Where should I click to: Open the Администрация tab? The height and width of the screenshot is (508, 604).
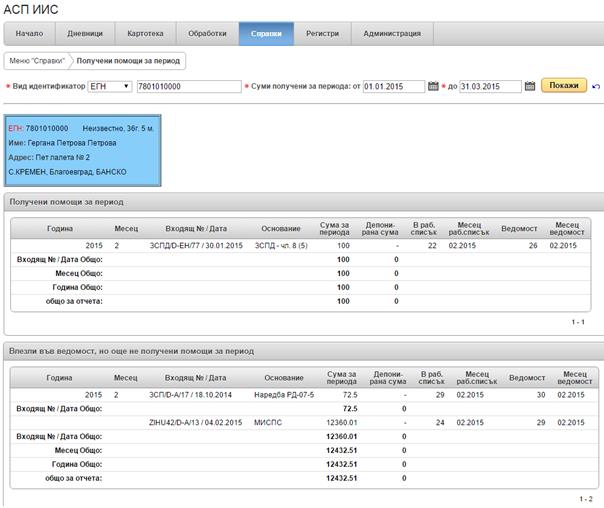point(392,33)
